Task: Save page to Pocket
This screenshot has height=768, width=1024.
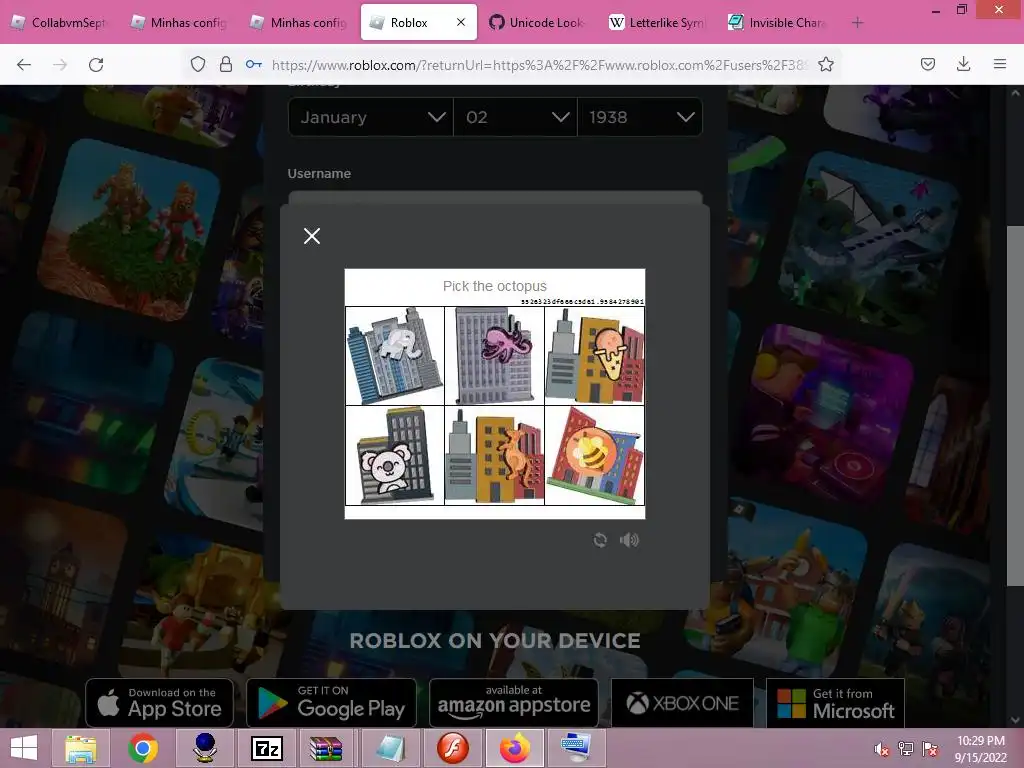Action: pos(928,64)
